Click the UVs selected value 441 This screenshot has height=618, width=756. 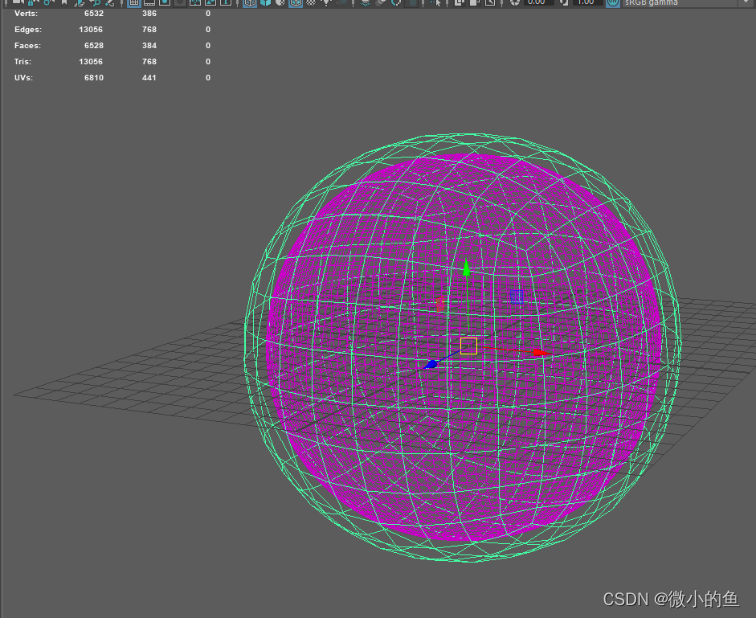[x=149, y=78]
